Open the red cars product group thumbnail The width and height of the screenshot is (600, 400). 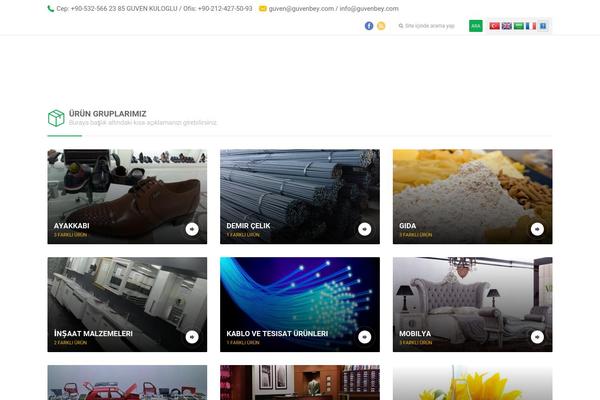click(127, 382)
